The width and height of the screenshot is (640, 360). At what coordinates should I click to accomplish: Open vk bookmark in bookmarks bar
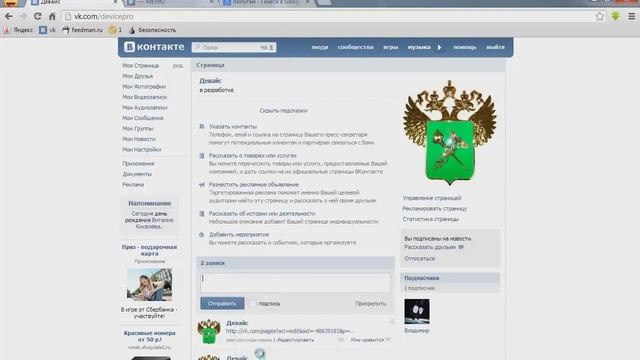[47, 30]
